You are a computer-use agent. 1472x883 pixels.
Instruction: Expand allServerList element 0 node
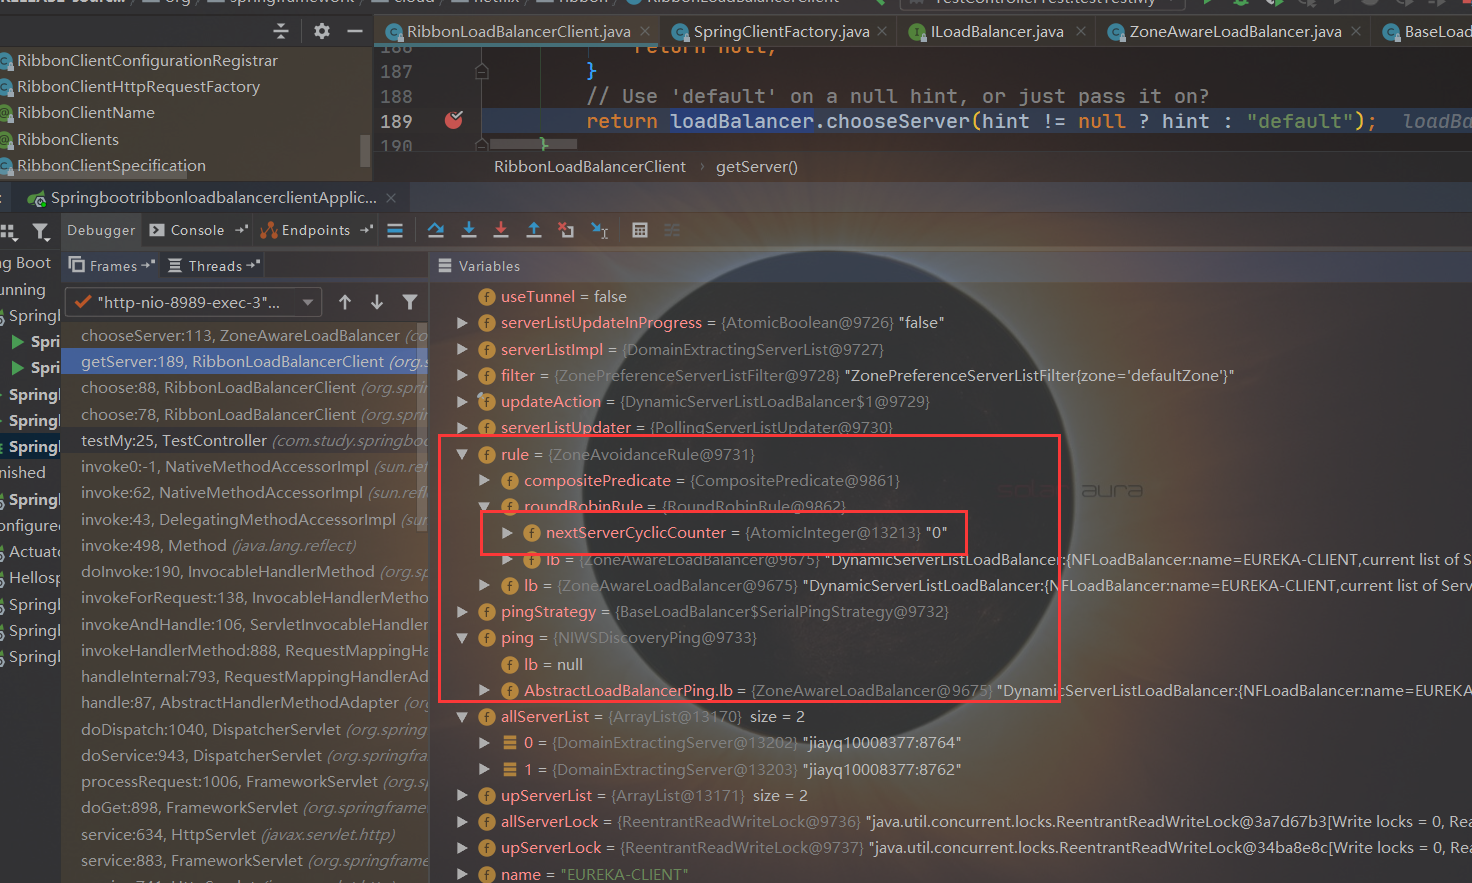pos(485,742)
